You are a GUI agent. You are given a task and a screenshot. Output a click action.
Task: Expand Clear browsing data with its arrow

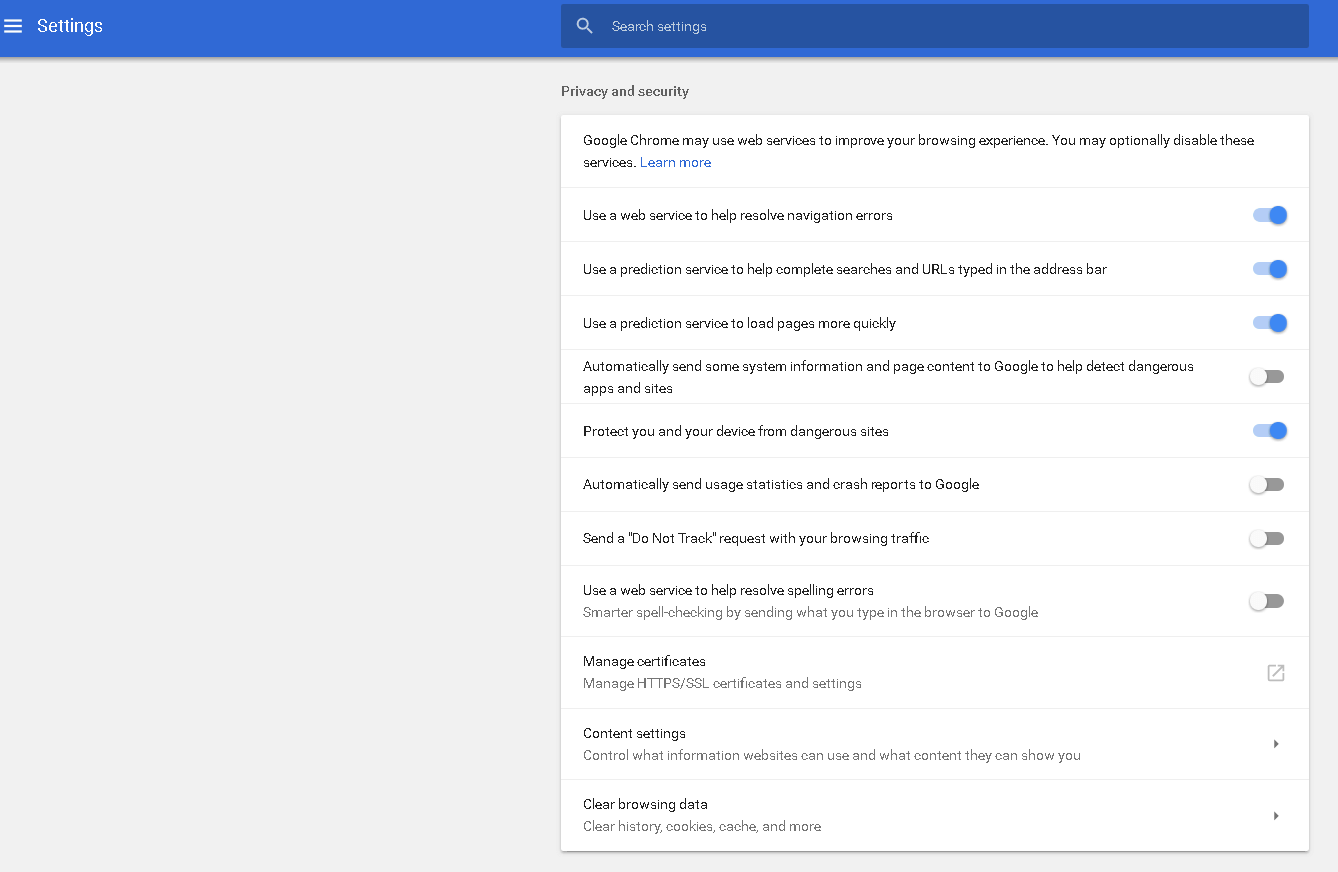point(1276,816)
